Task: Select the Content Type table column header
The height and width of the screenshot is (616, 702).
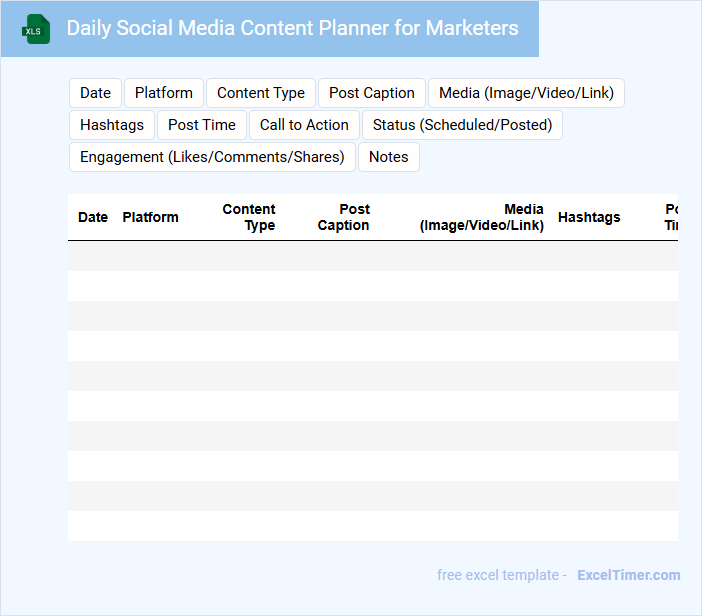Action: tap(250, 217)
